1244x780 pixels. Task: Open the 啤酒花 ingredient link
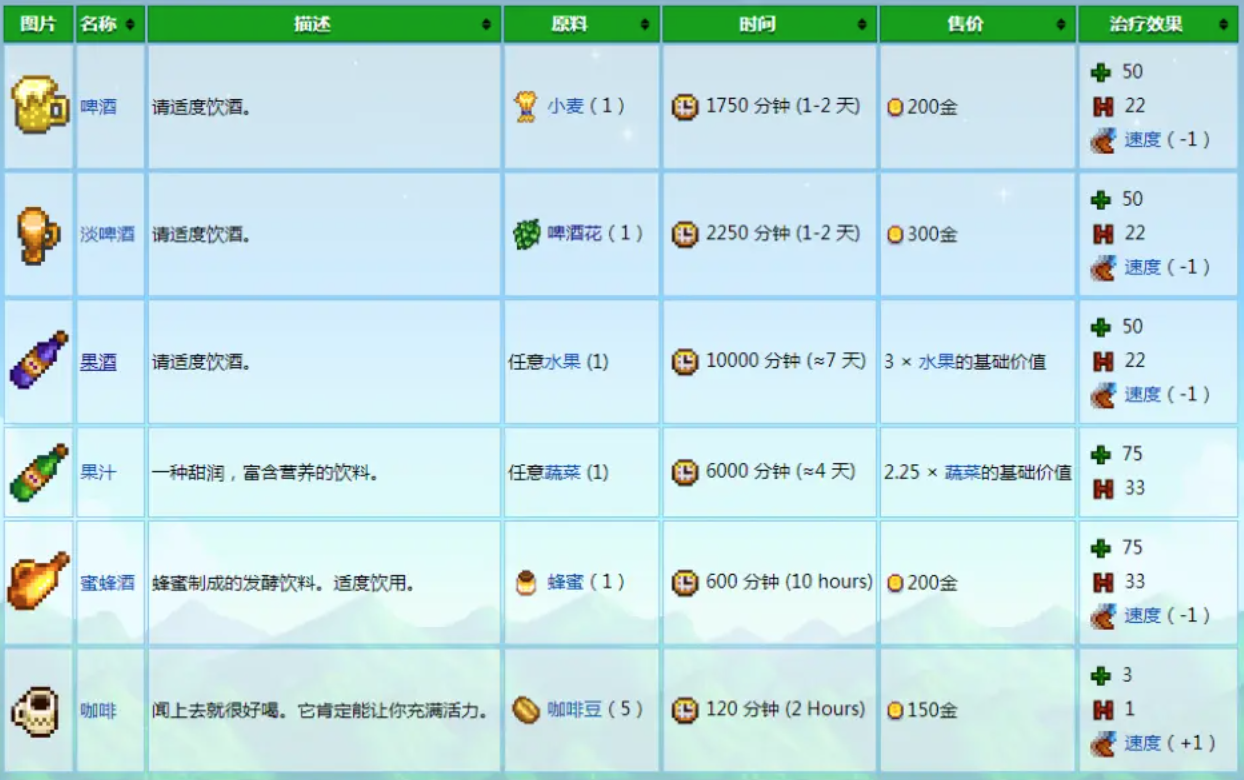click(574, 234)
